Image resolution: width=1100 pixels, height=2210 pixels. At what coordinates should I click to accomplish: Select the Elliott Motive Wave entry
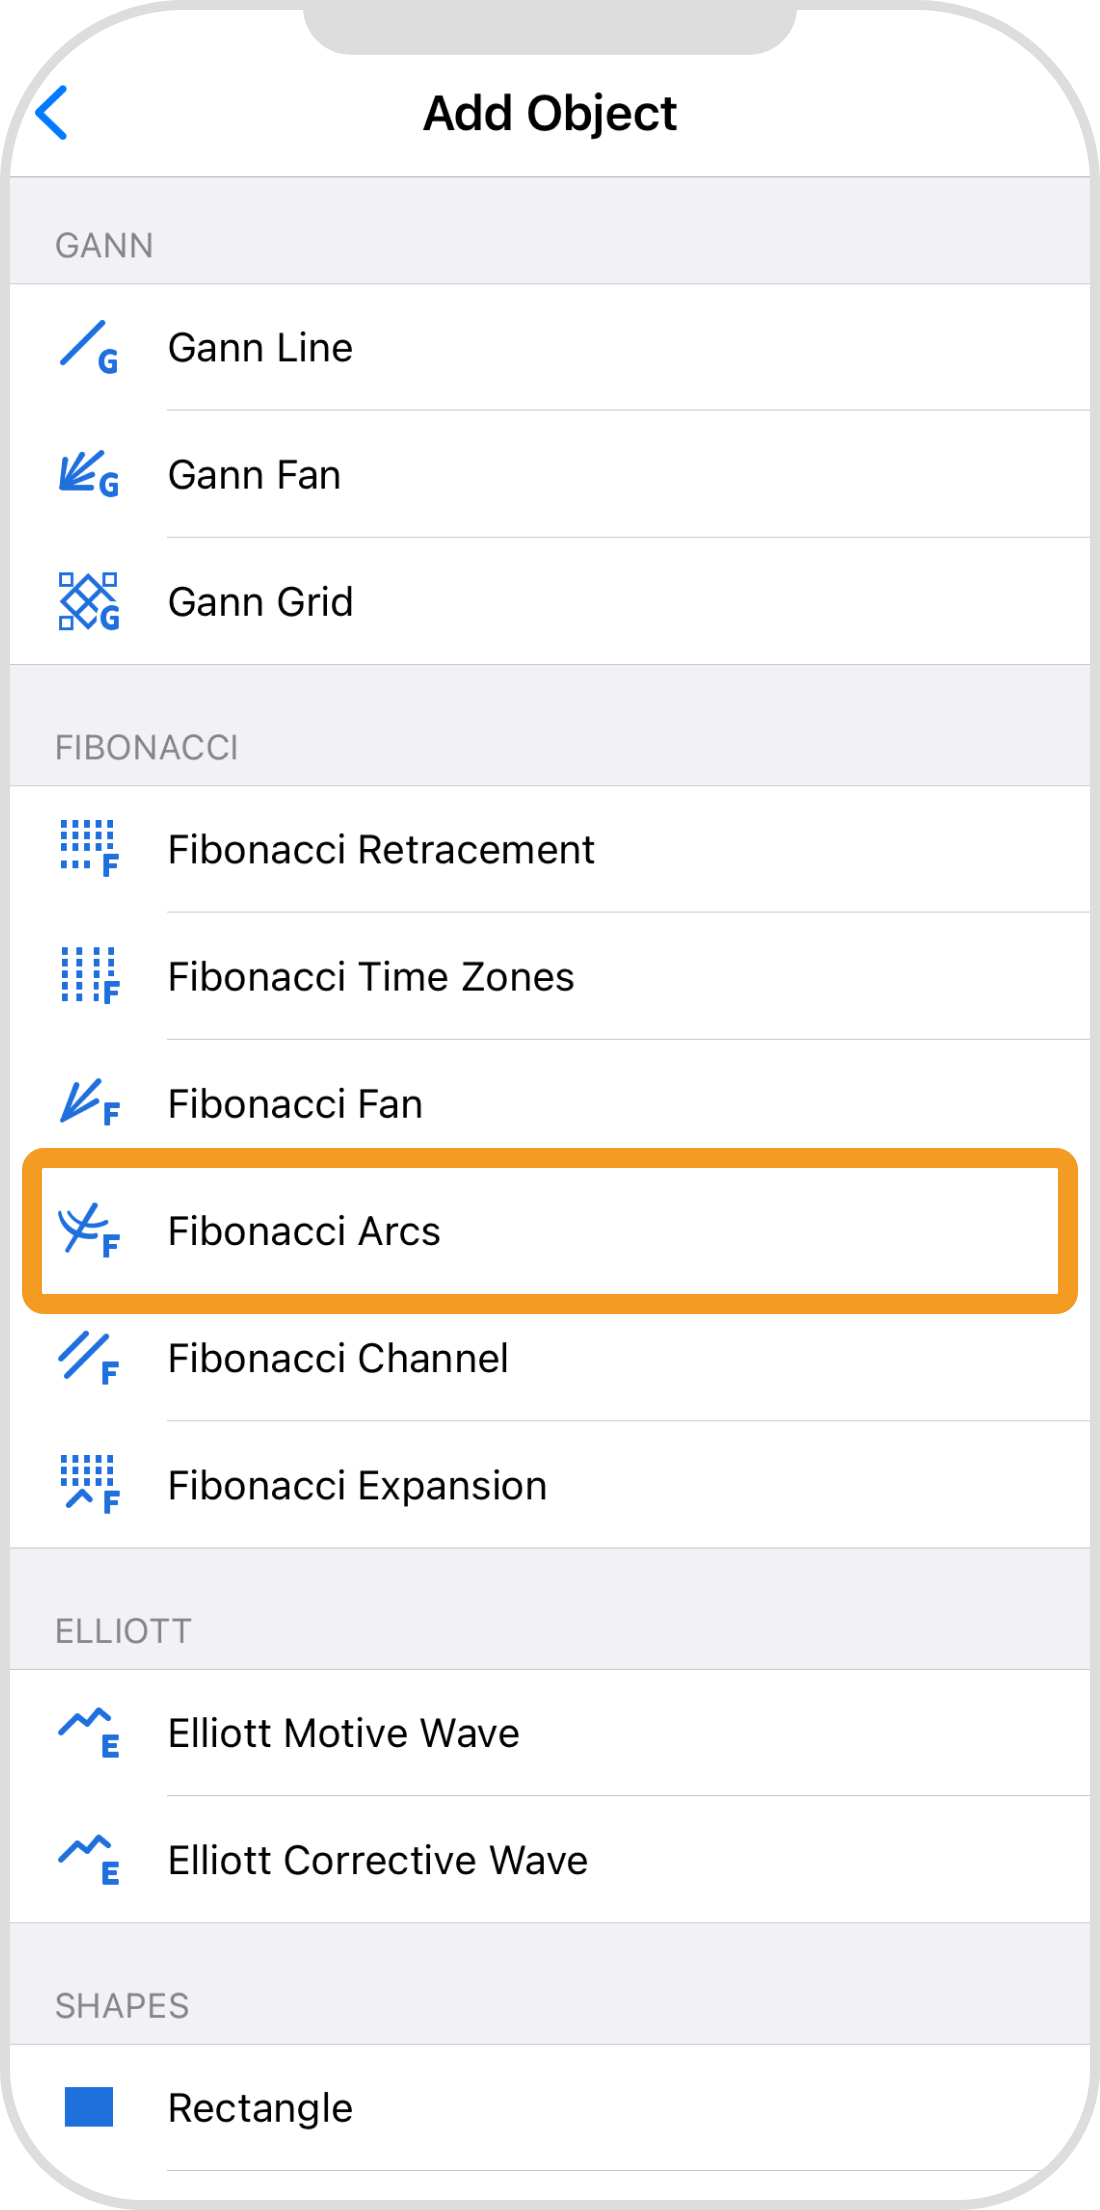tap(343, 1734)
